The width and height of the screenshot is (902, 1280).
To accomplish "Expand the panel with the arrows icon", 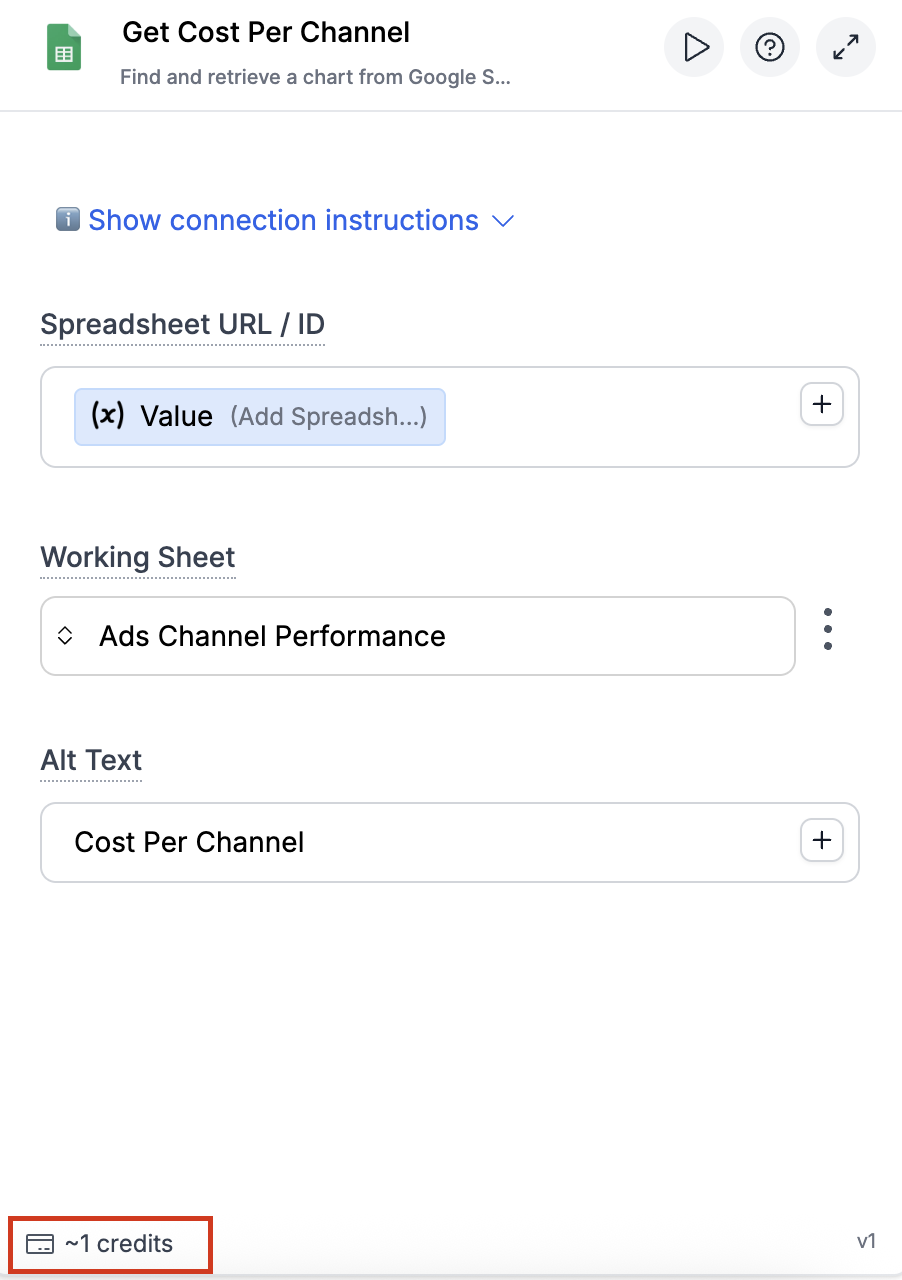I will 846,47.
